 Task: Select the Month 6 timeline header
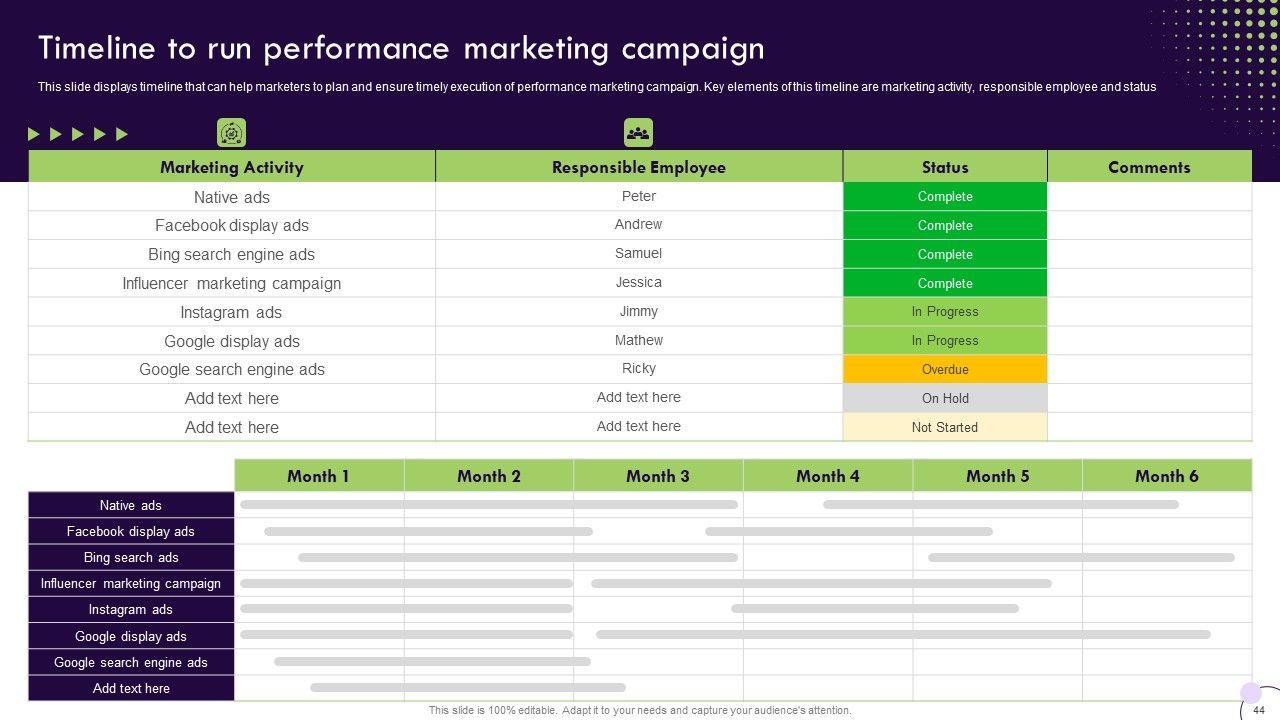coord(1166,476)
